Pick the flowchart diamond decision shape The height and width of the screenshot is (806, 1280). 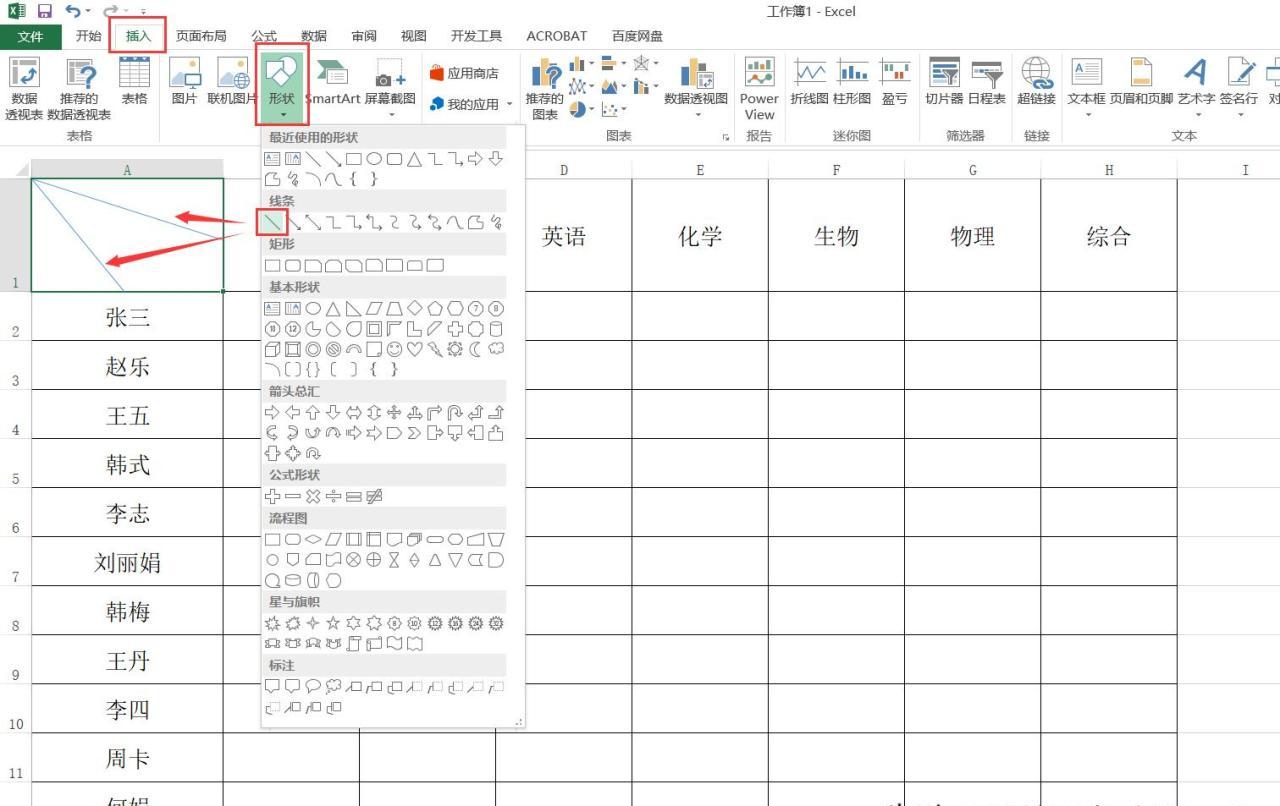[313, 539]
